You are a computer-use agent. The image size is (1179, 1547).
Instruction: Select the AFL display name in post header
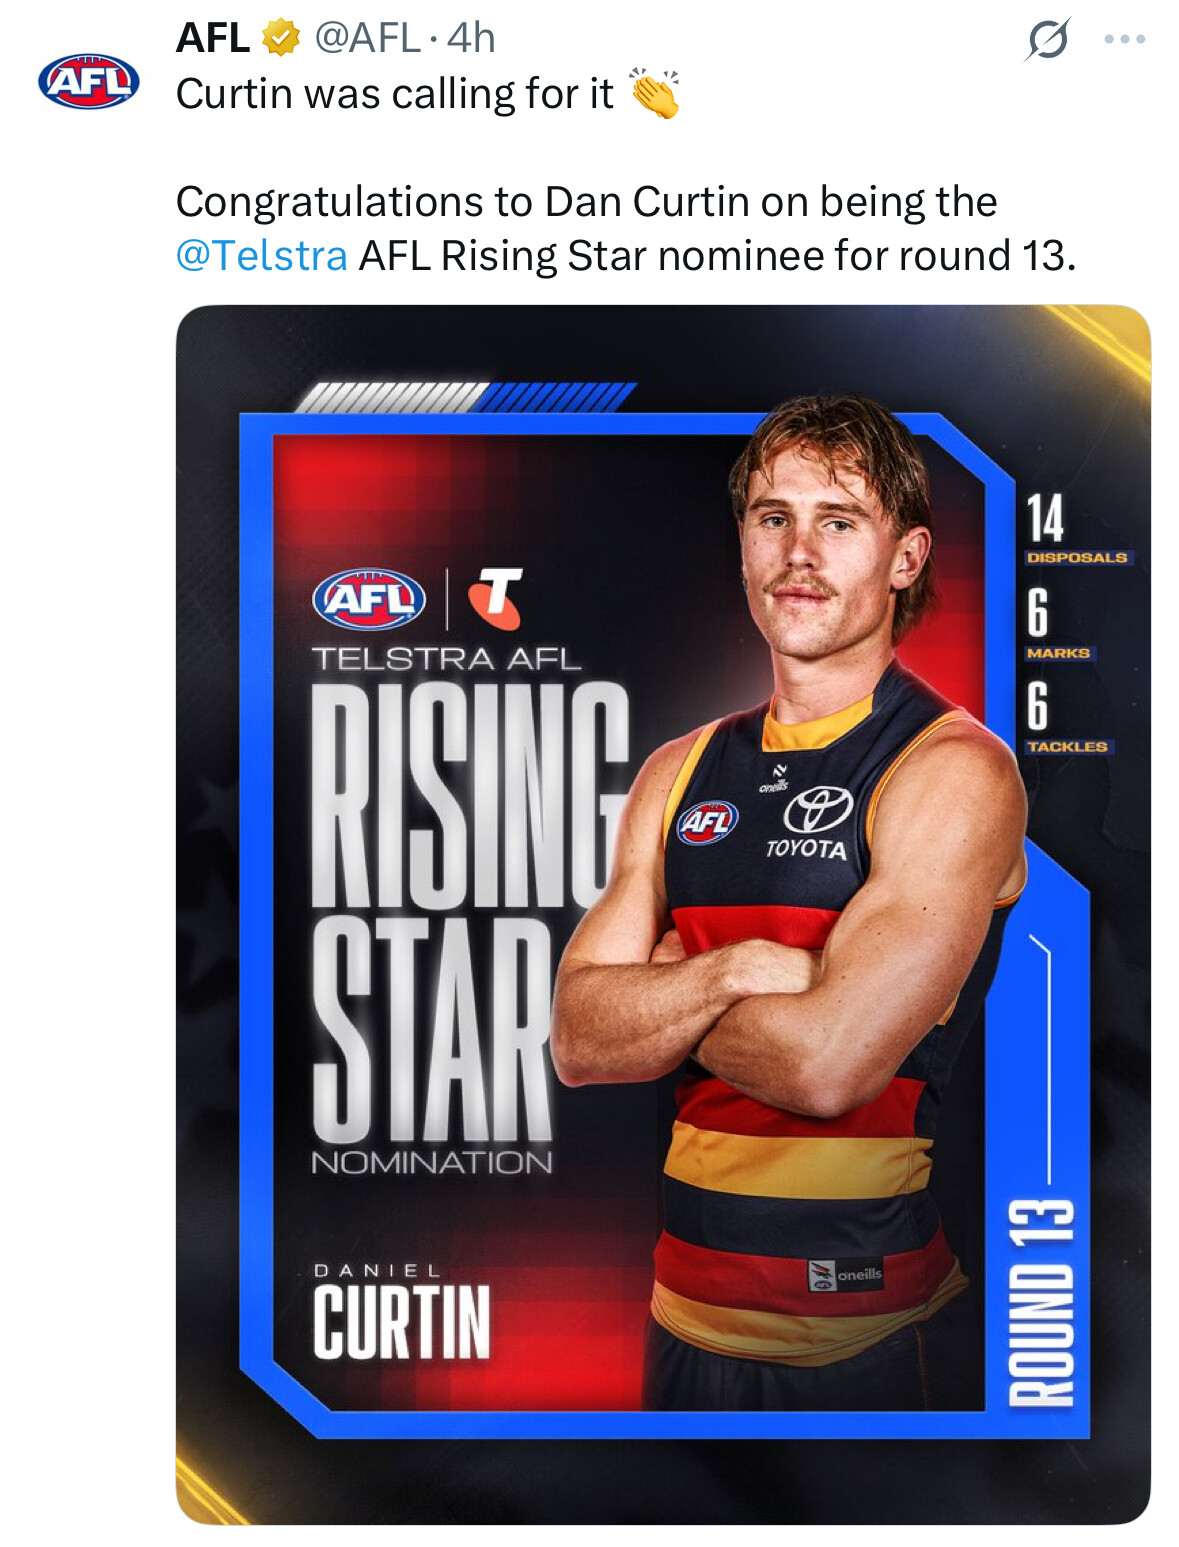click(x=212, y=38)
